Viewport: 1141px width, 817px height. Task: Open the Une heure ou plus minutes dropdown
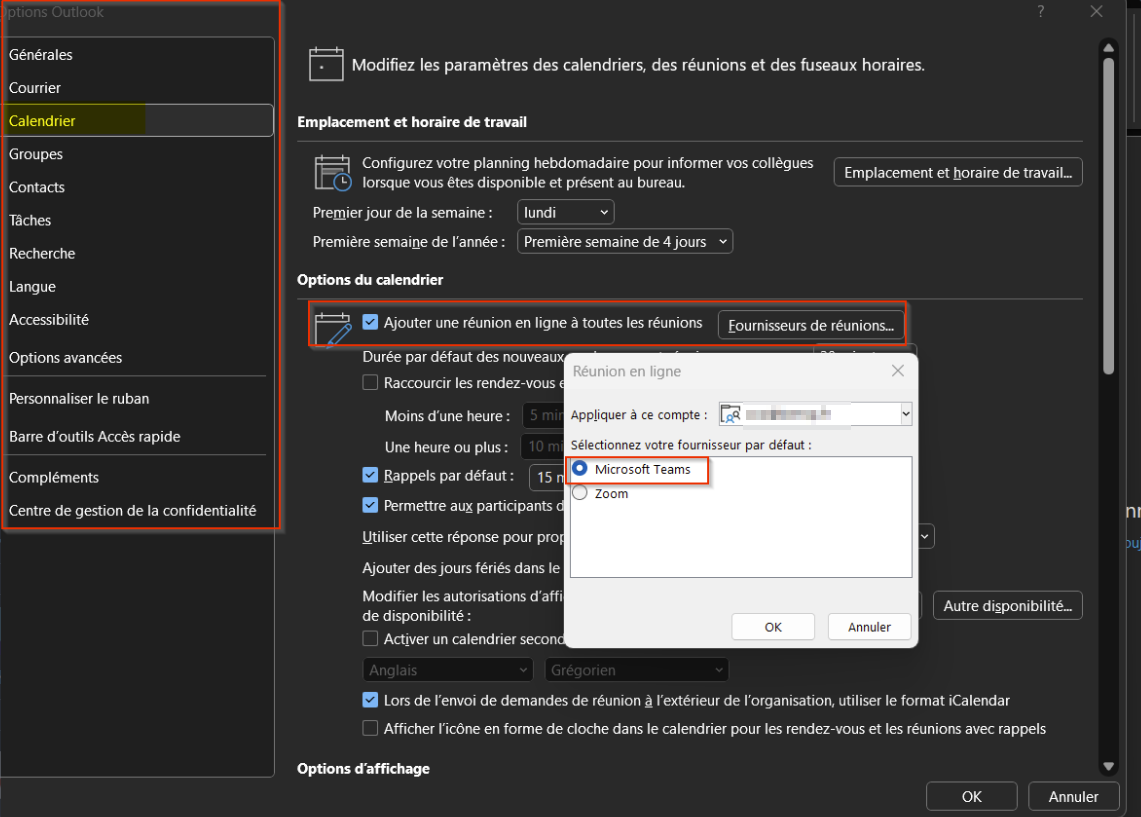point(544,447)
